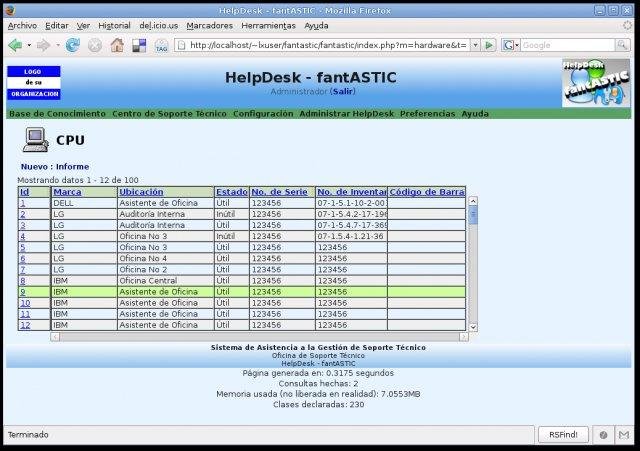The width and height of the screenshot is (640, 451).
Task: Open the Historial menu
Action: tap(114, 26)
